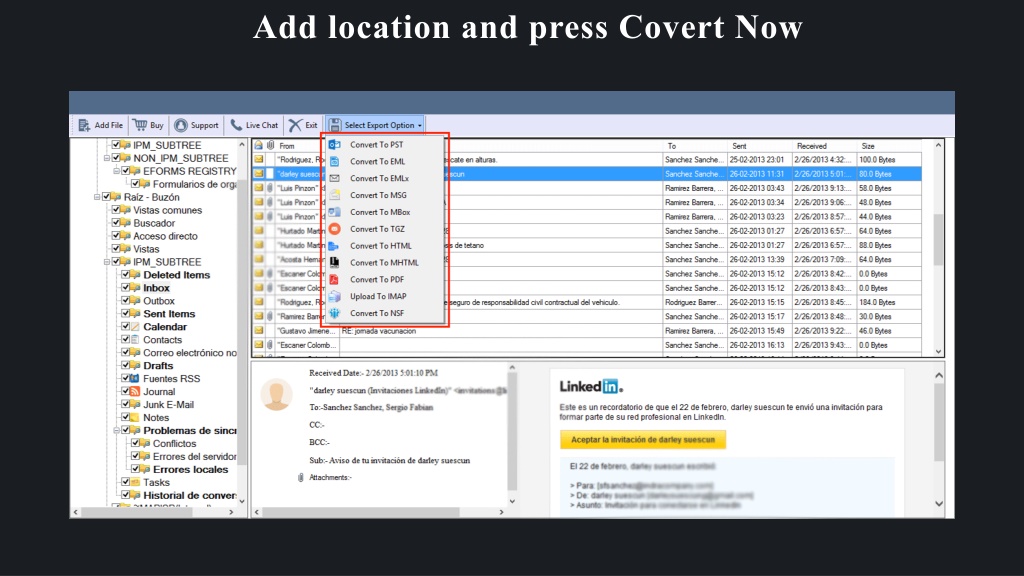Choose Convert To HTML

point(381,246)
